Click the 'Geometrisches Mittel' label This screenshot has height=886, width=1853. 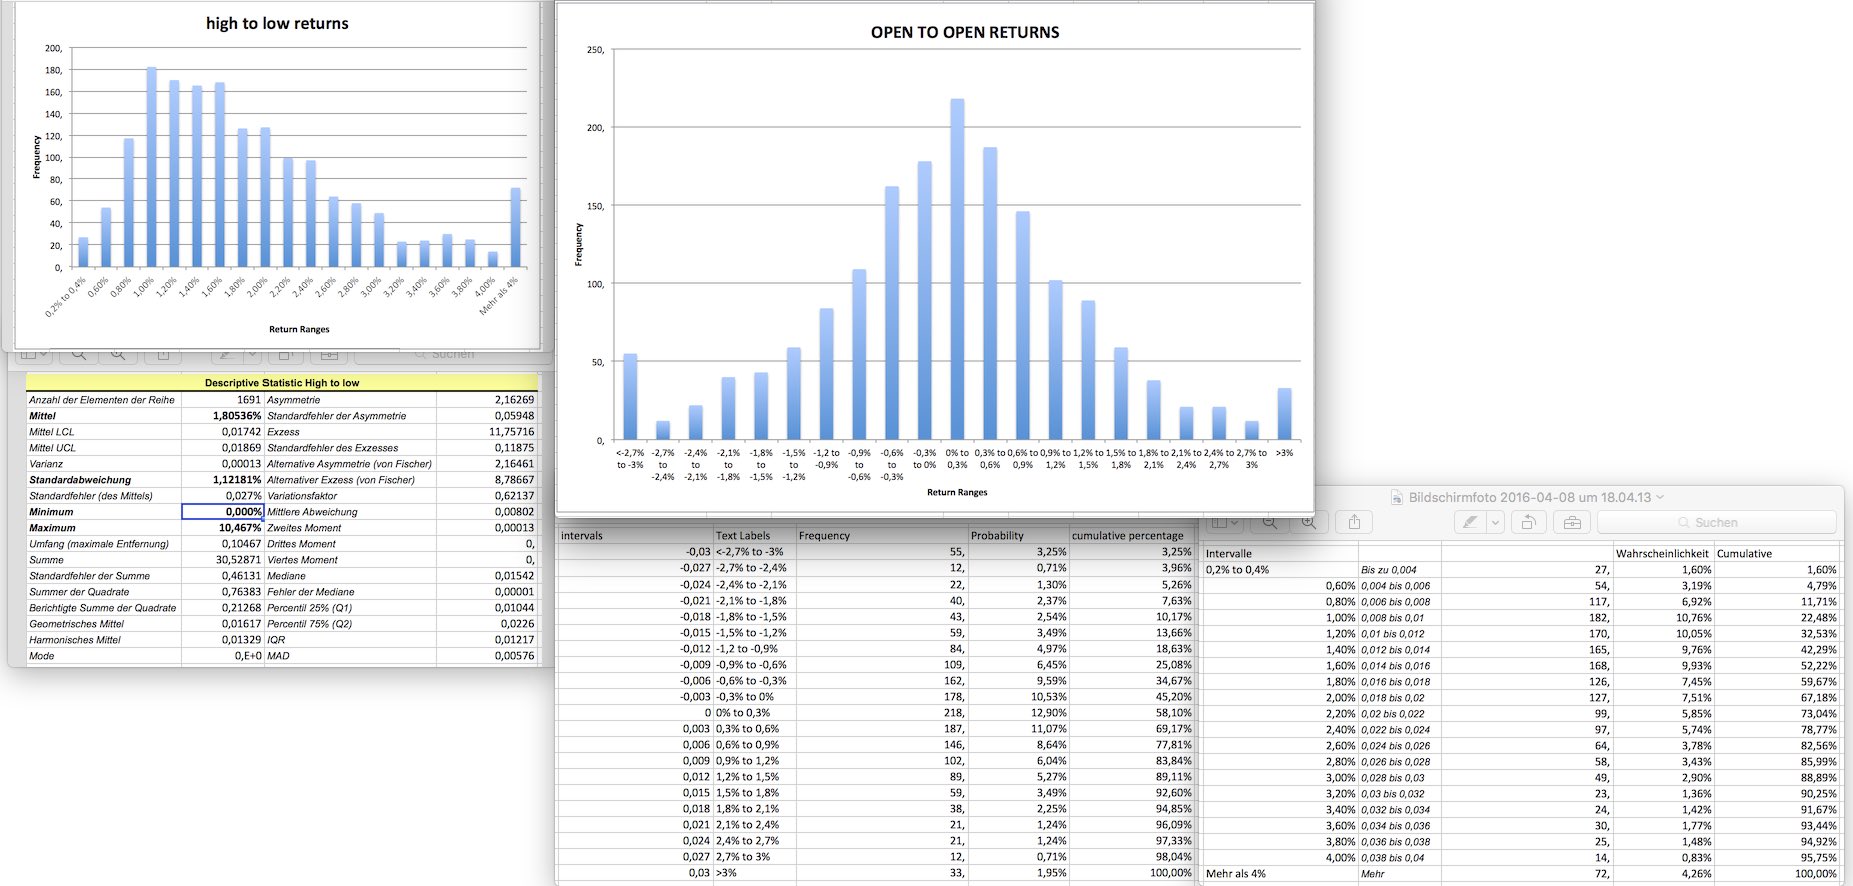click(76, 624)
